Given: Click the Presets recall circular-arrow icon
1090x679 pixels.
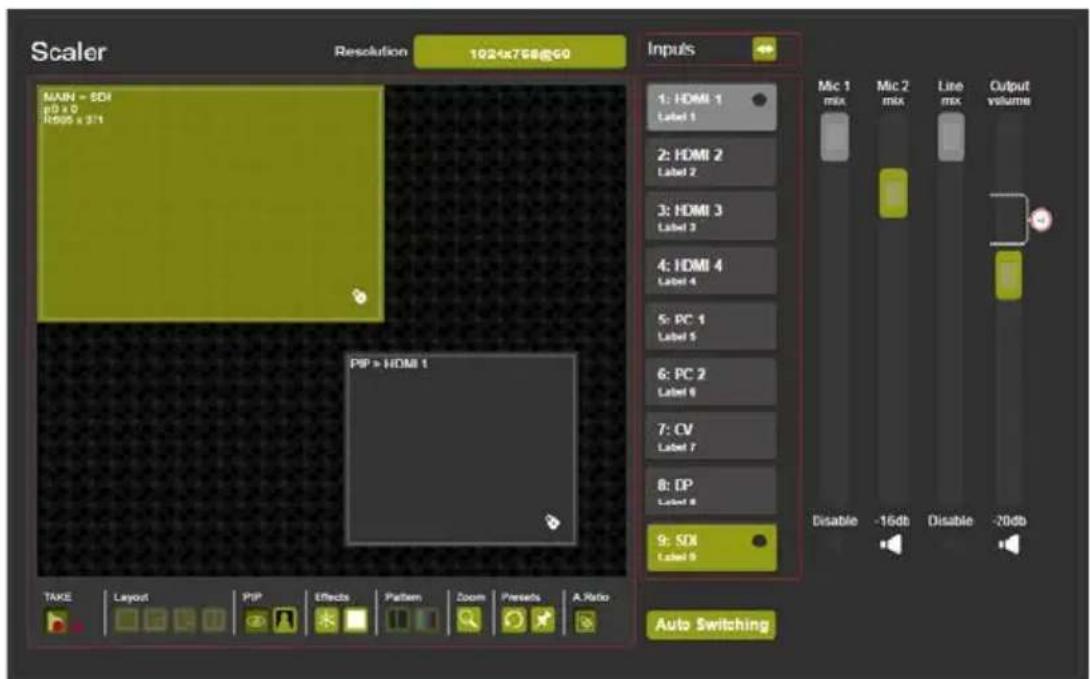Looking at the screenshot, I should [514, 620].
